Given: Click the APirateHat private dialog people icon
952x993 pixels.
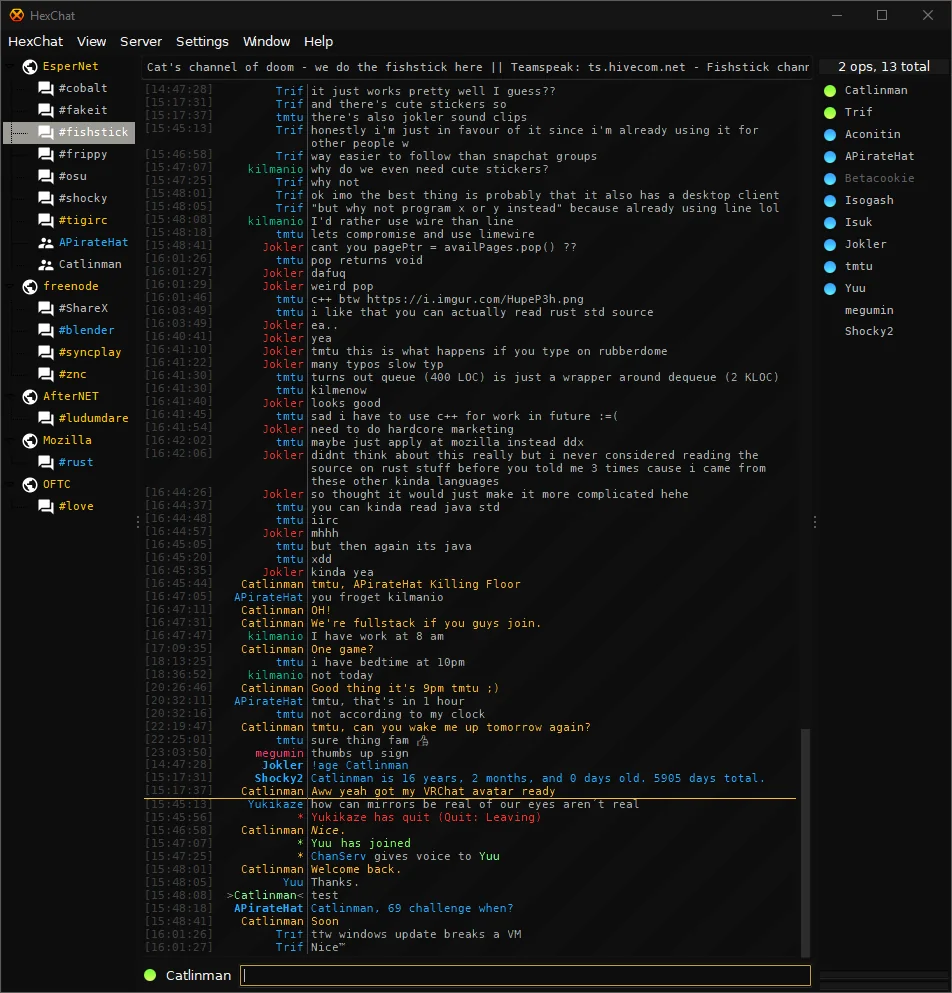Looking at the screenshot, I should 46,243.
